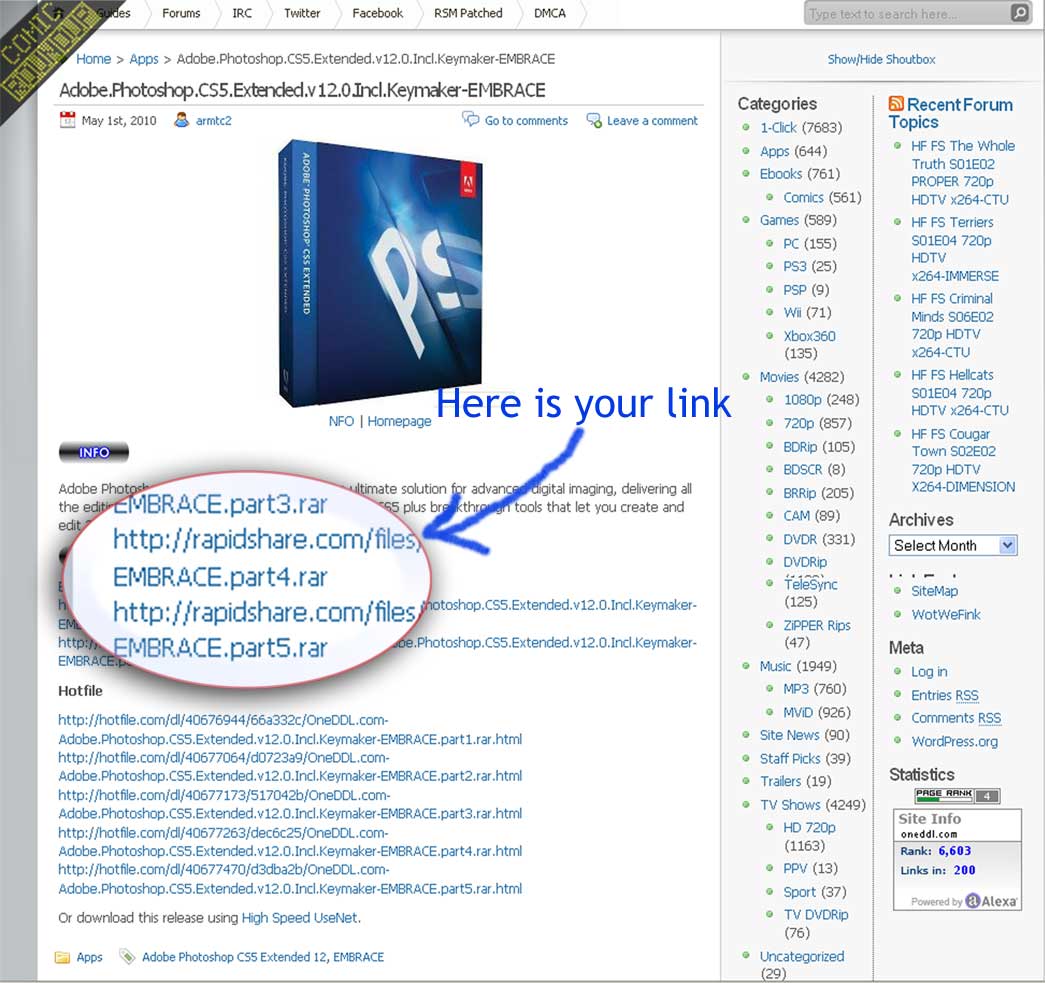Open the Games category

[x=779, y=220]
